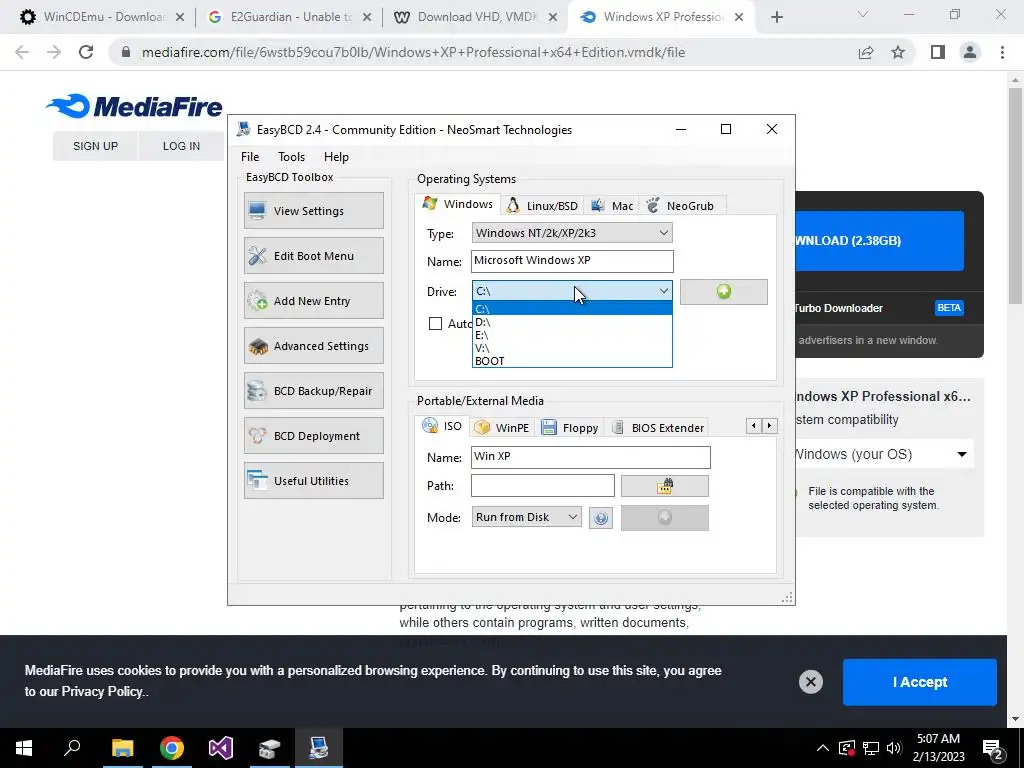Open Edit Boot Menu section

[x=313, y=255]
